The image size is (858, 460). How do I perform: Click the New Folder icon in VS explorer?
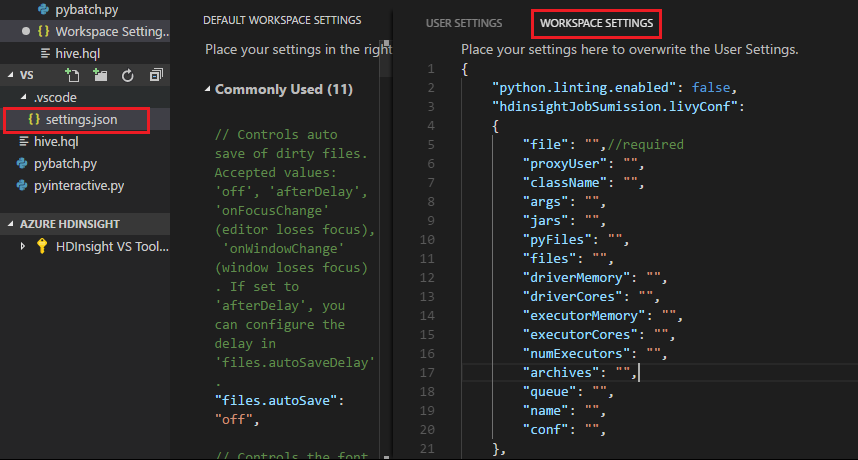100,75
